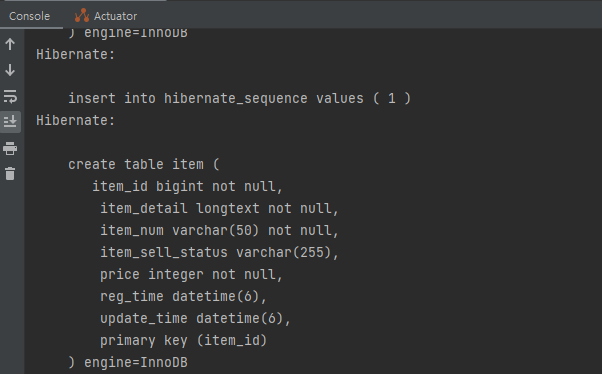This screenshot has height=374, width=602.
Task: Switch to the Console tab
Action: [30, 16]
